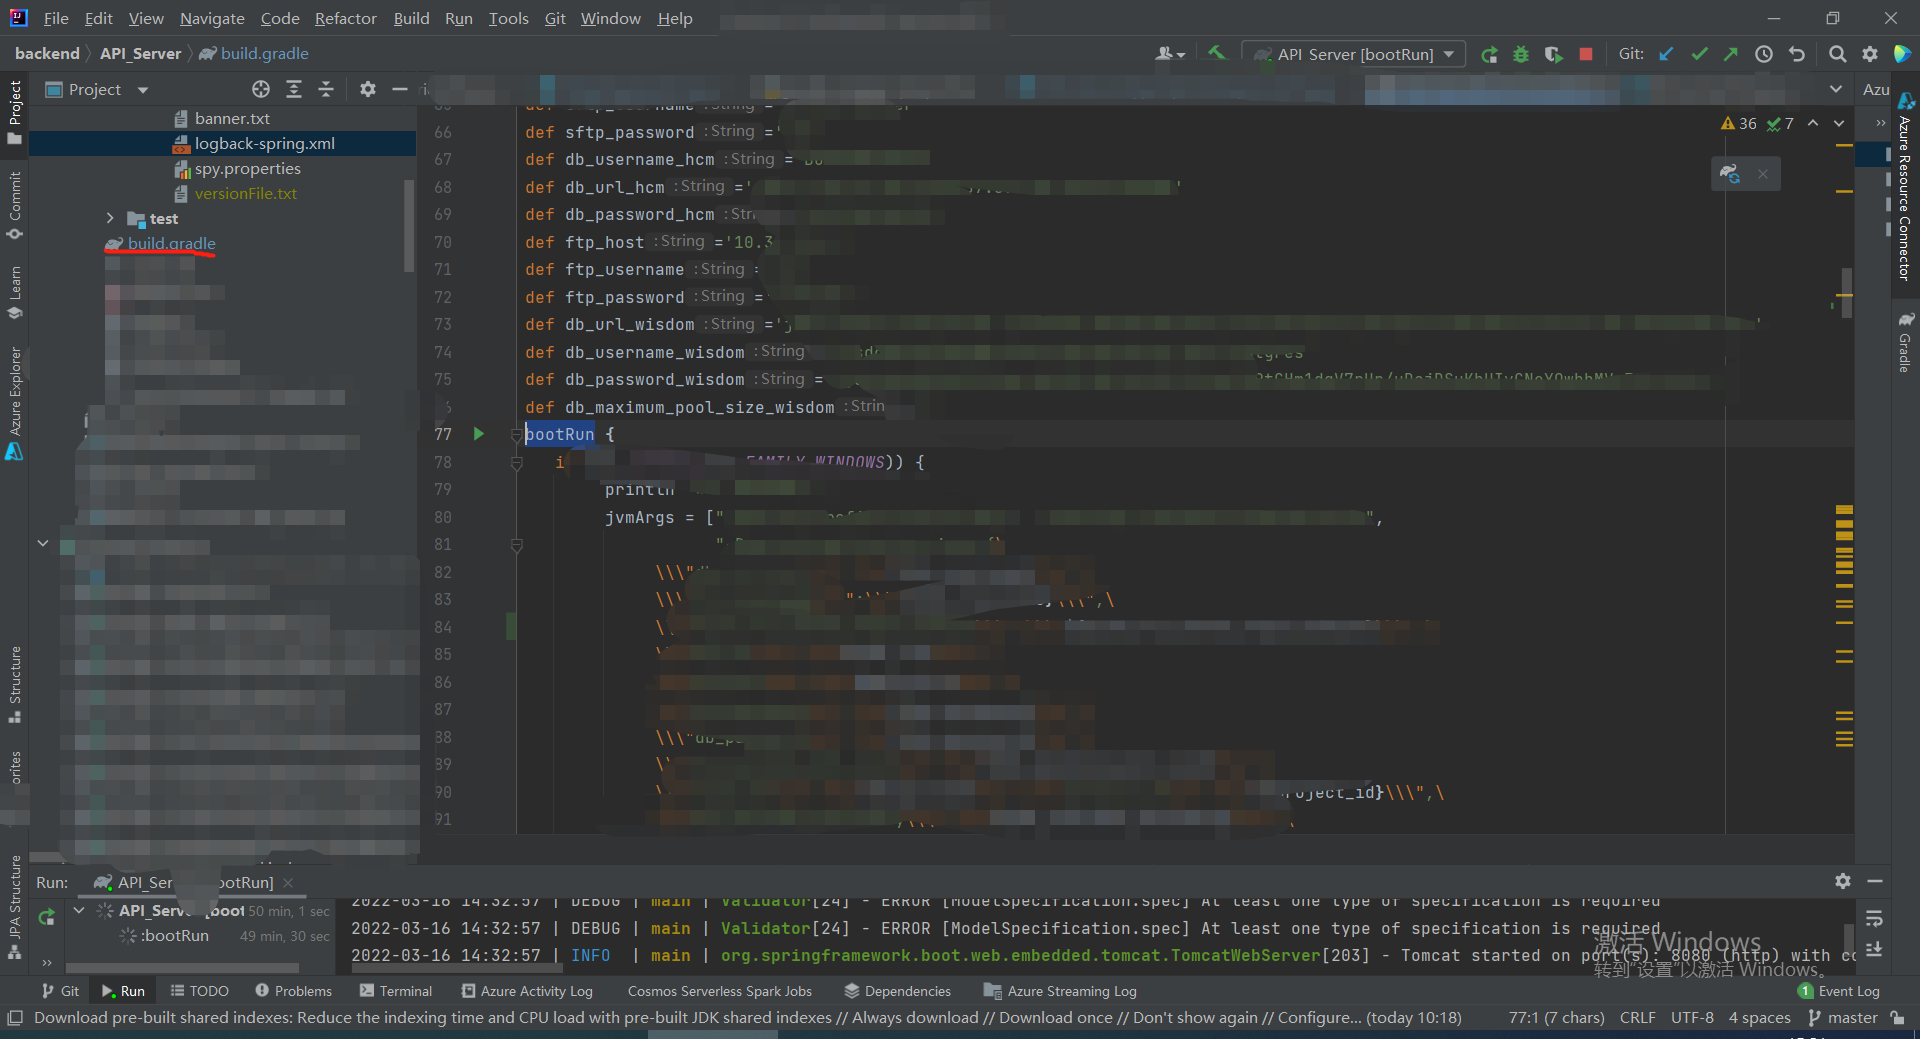1920x1039 pixels.
Task: Open the Event Log tool window
Action: tap(1839, 991)
